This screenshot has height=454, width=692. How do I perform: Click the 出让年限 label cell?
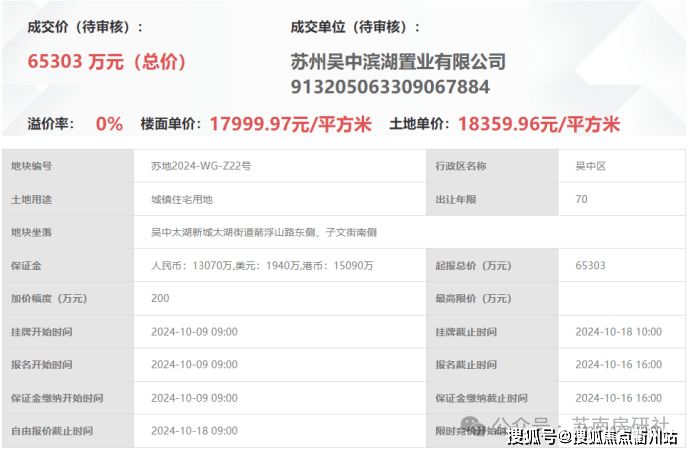click(x=492, y=199)
